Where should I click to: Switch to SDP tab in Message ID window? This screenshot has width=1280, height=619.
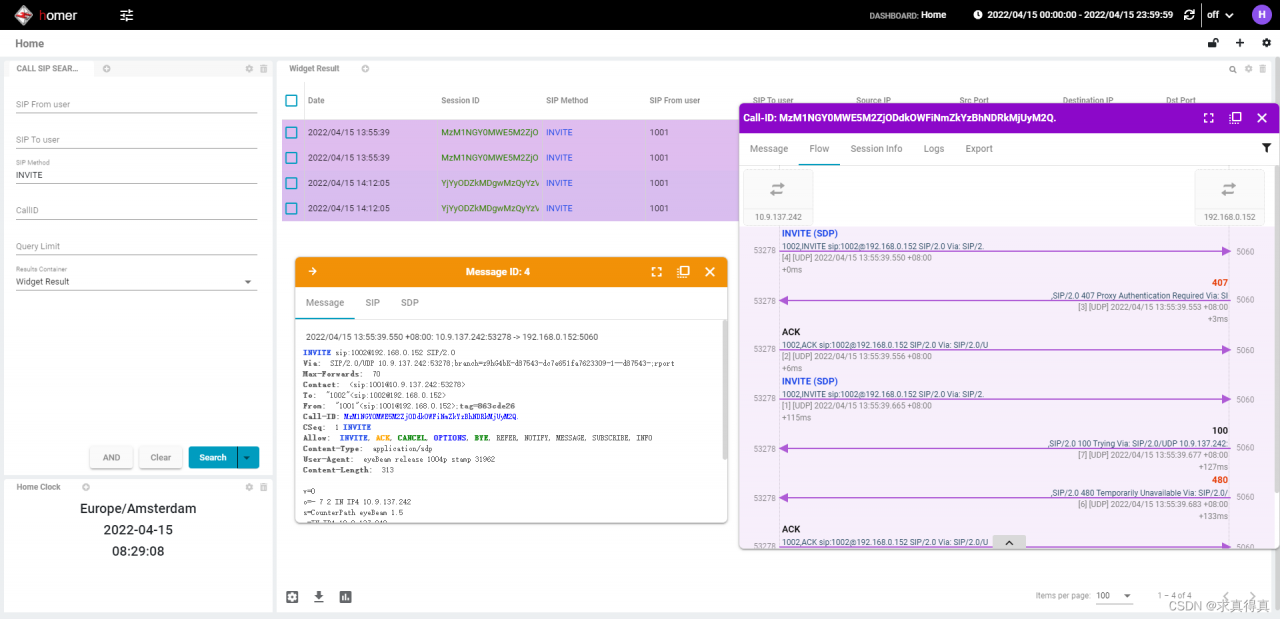coord(410,303)
